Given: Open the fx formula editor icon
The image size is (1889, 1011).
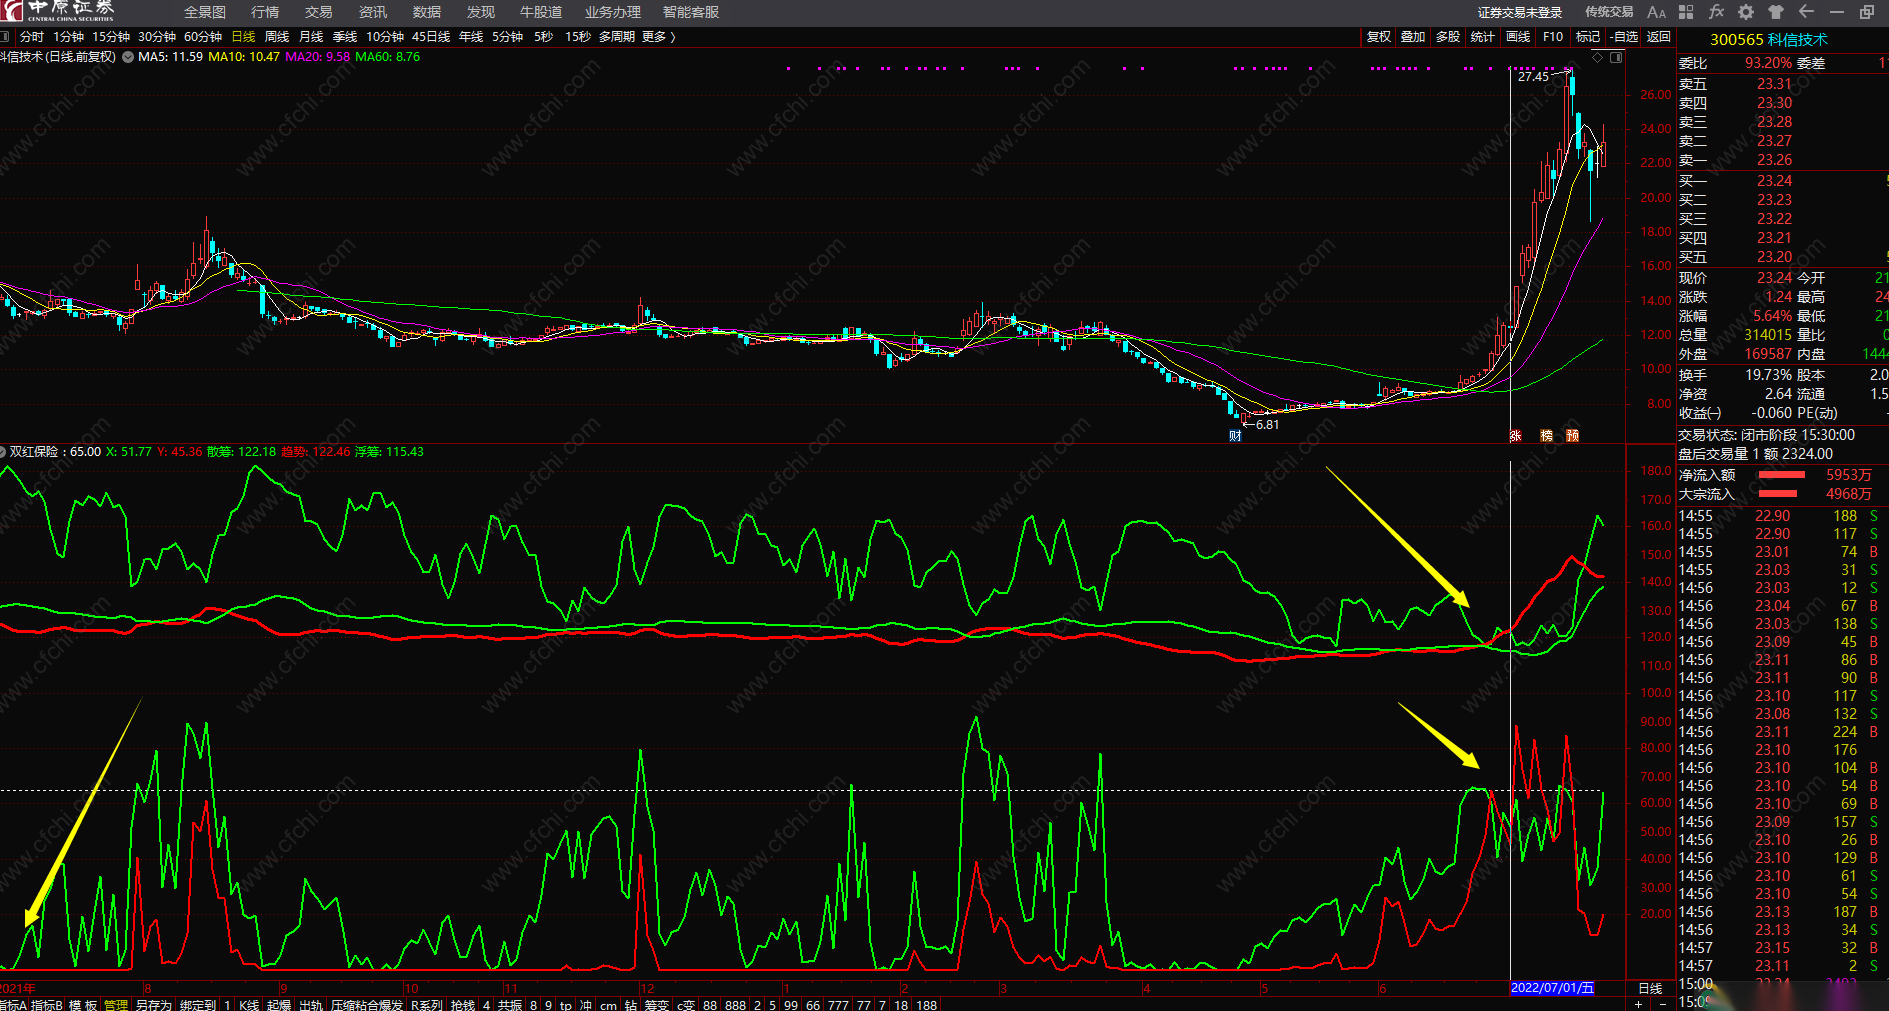Looking at the screenshot, I should (x=1716, y=12).
